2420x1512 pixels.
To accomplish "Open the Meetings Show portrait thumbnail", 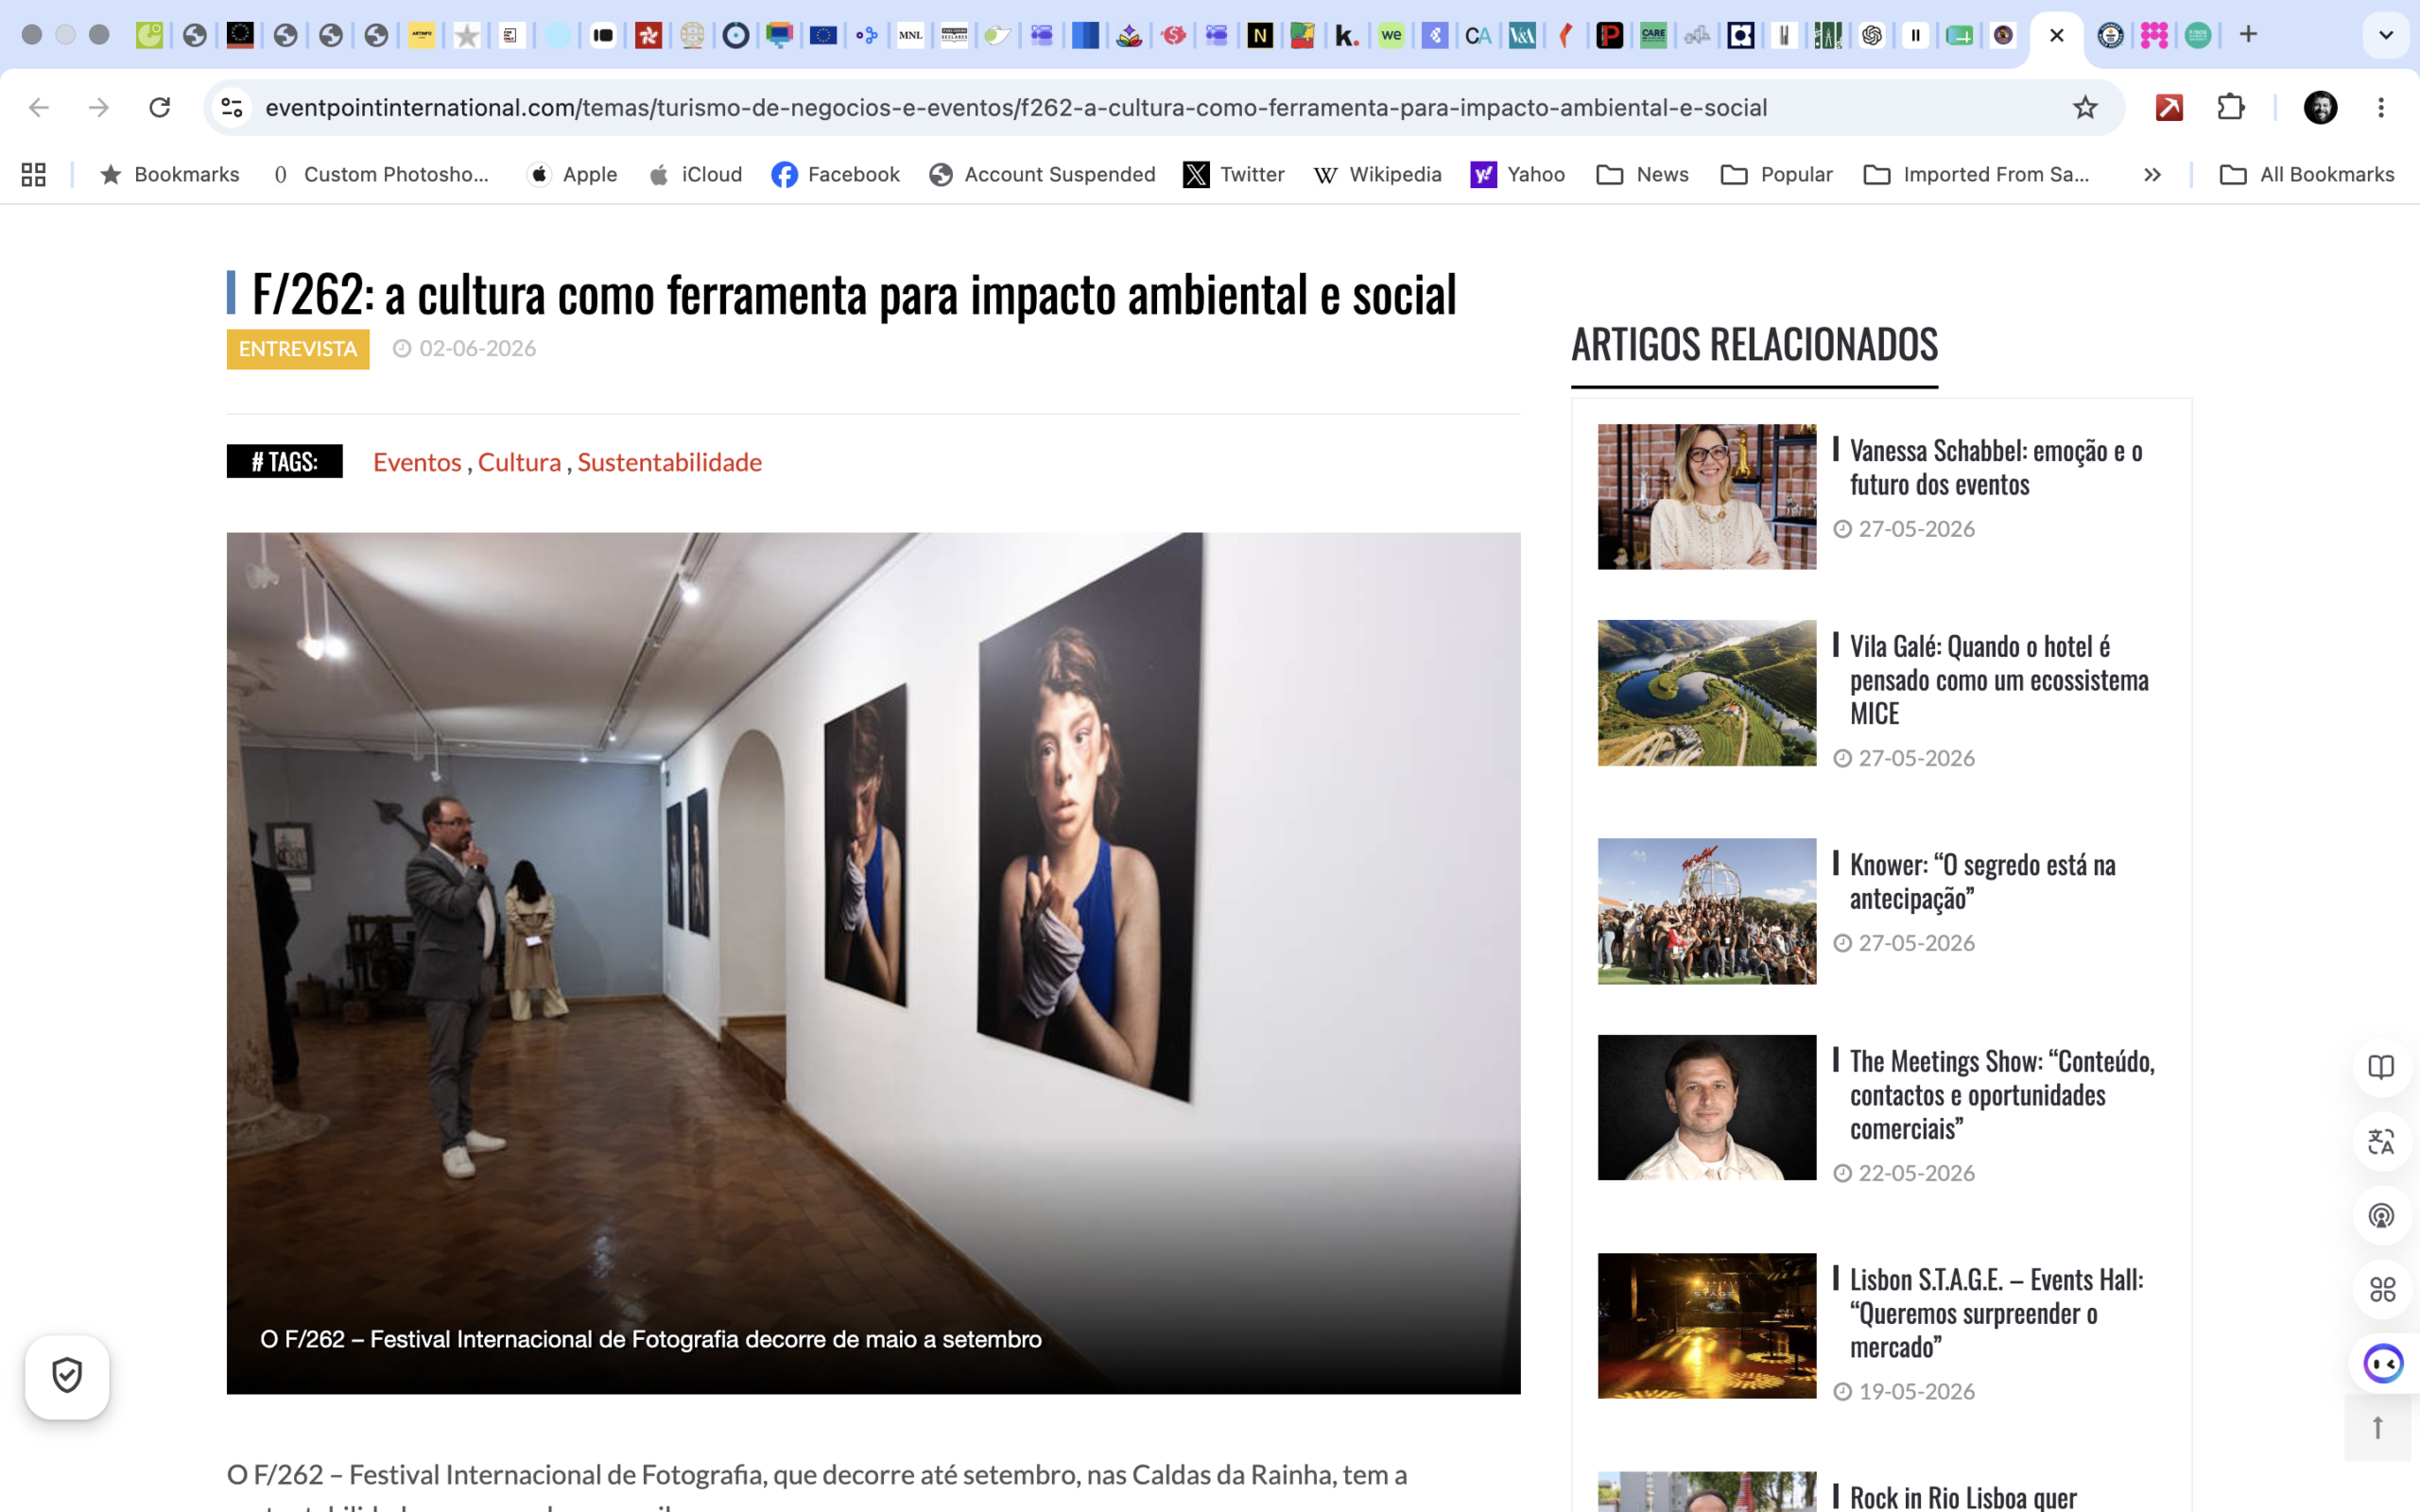I will [x=1707, y=1107].
